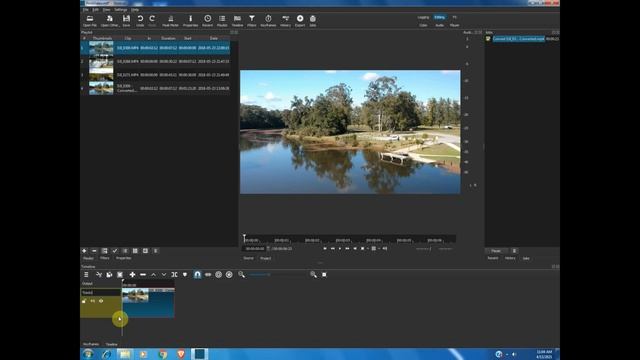The width and height of the screenshot is (640, 360).
Task: Open the History tab in right panel
Action: click(510, 258)
